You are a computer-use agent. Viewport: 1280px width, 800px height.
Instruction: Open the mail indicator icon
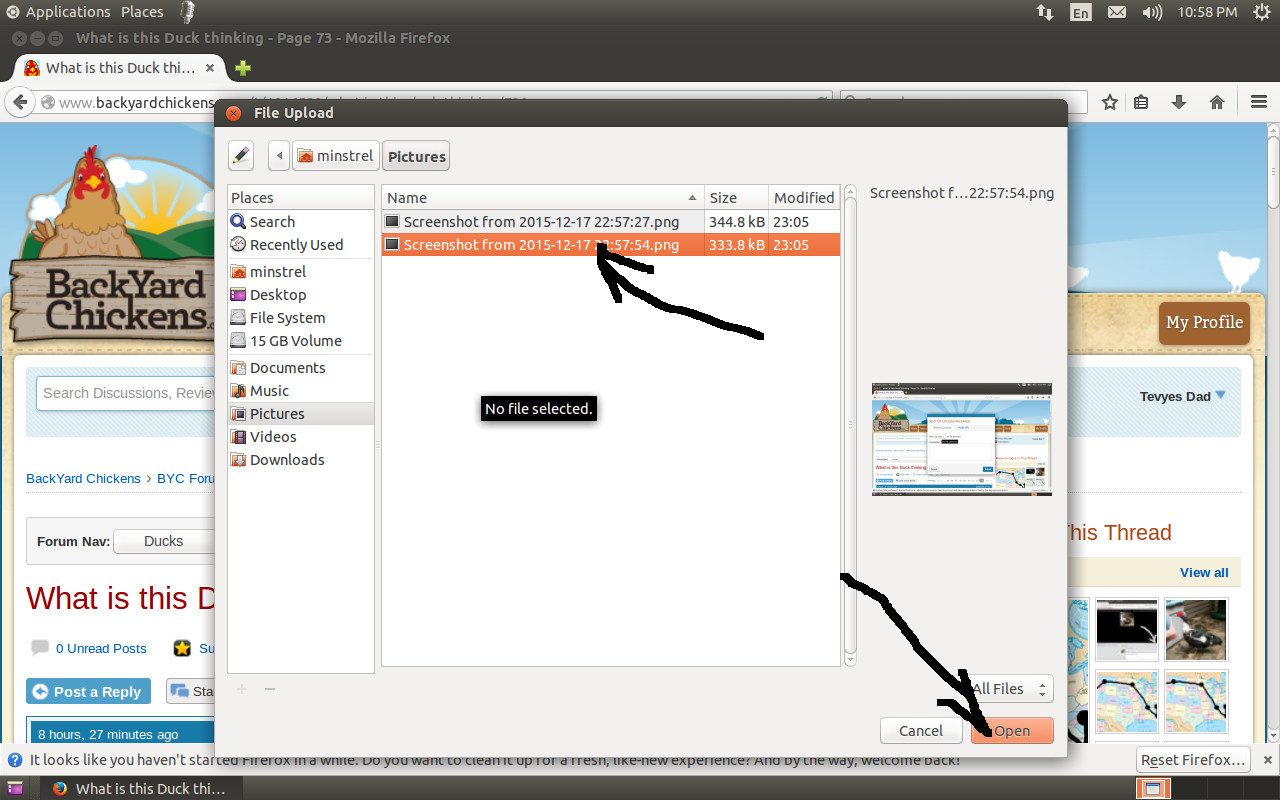(1117, 13)
